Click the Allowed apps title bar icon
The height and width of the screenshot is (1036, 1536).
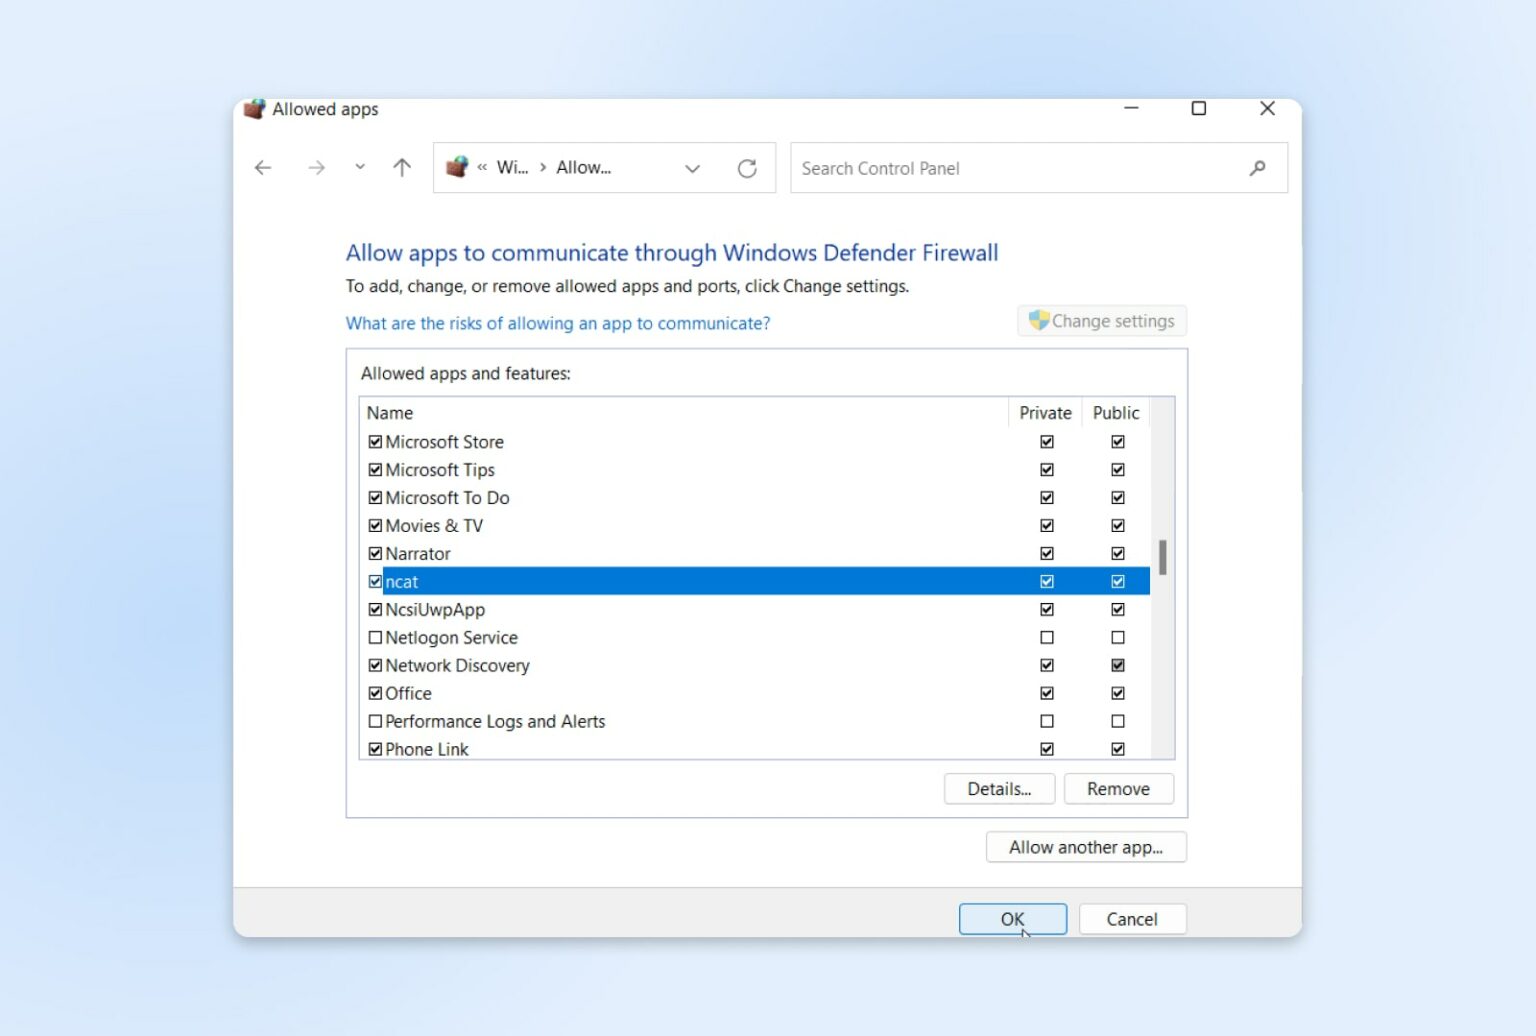click(x=255, y=109)
